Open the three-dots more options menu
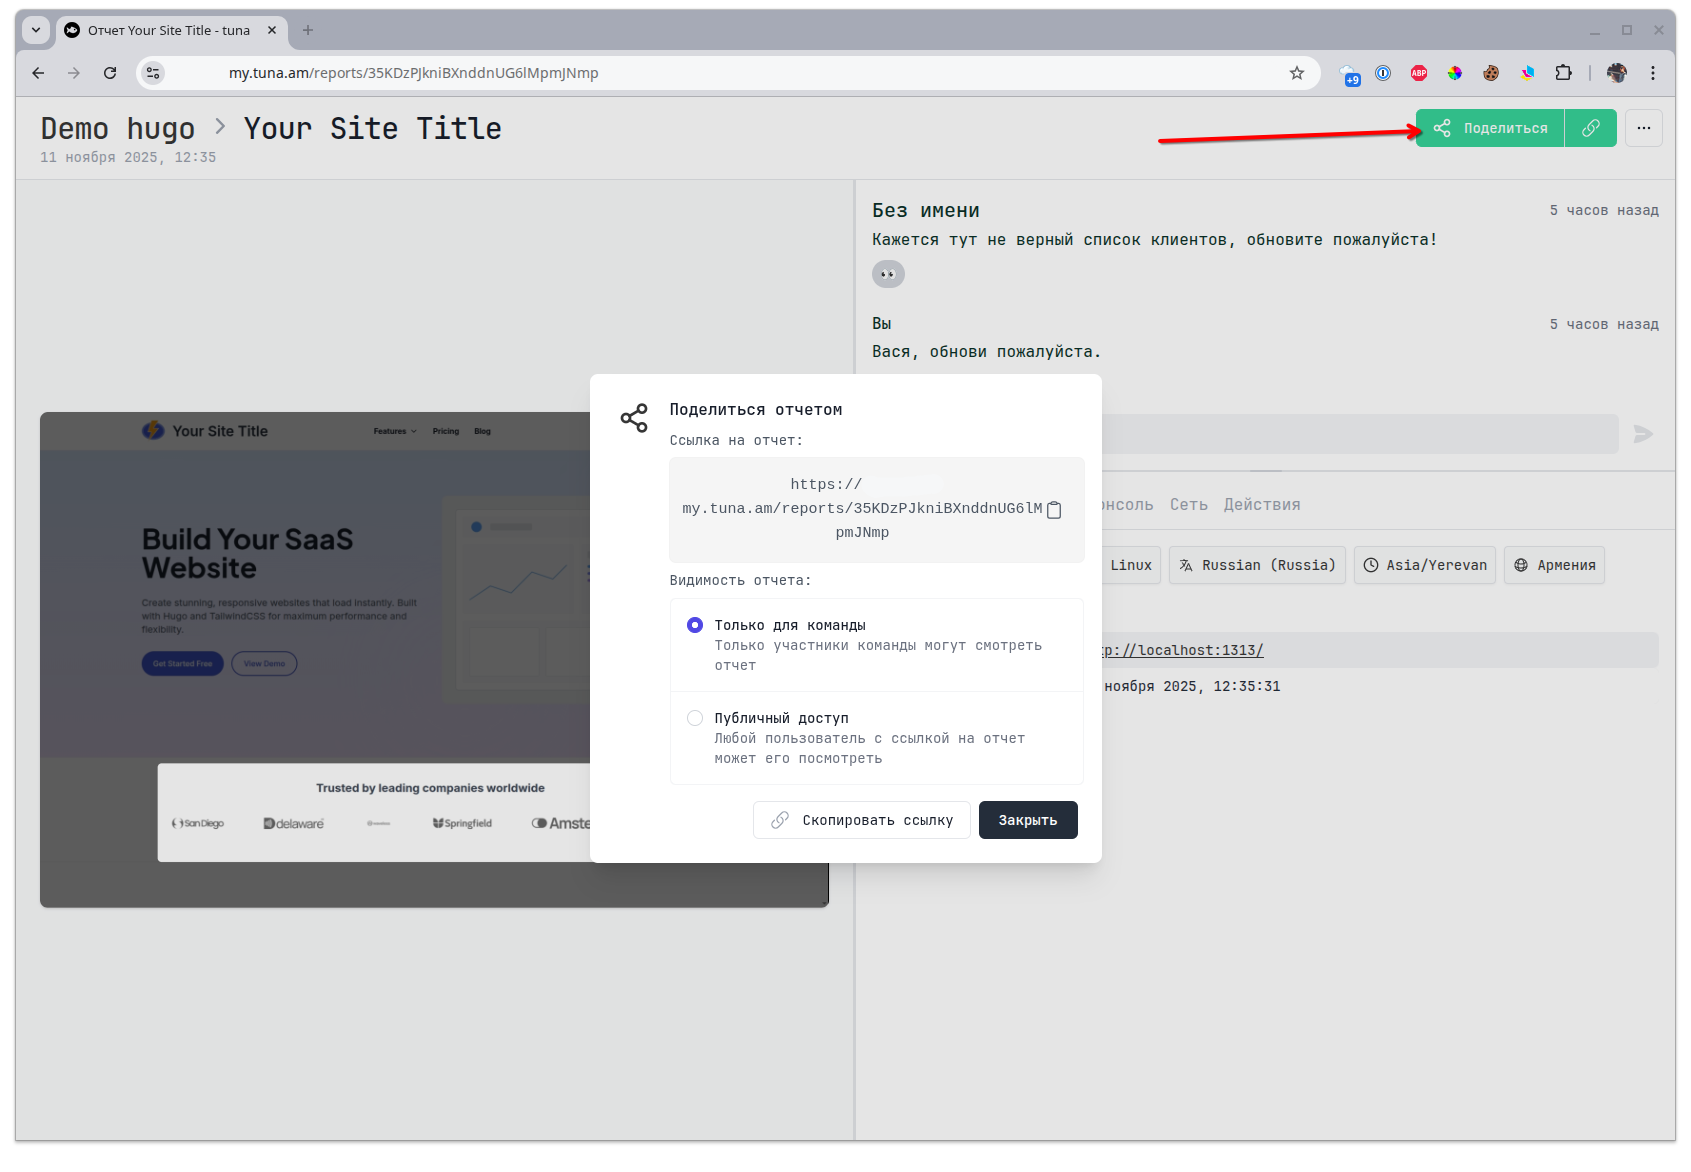Image resolution: width=1691 pixels, height=1172 pixels. point(1643,128)
